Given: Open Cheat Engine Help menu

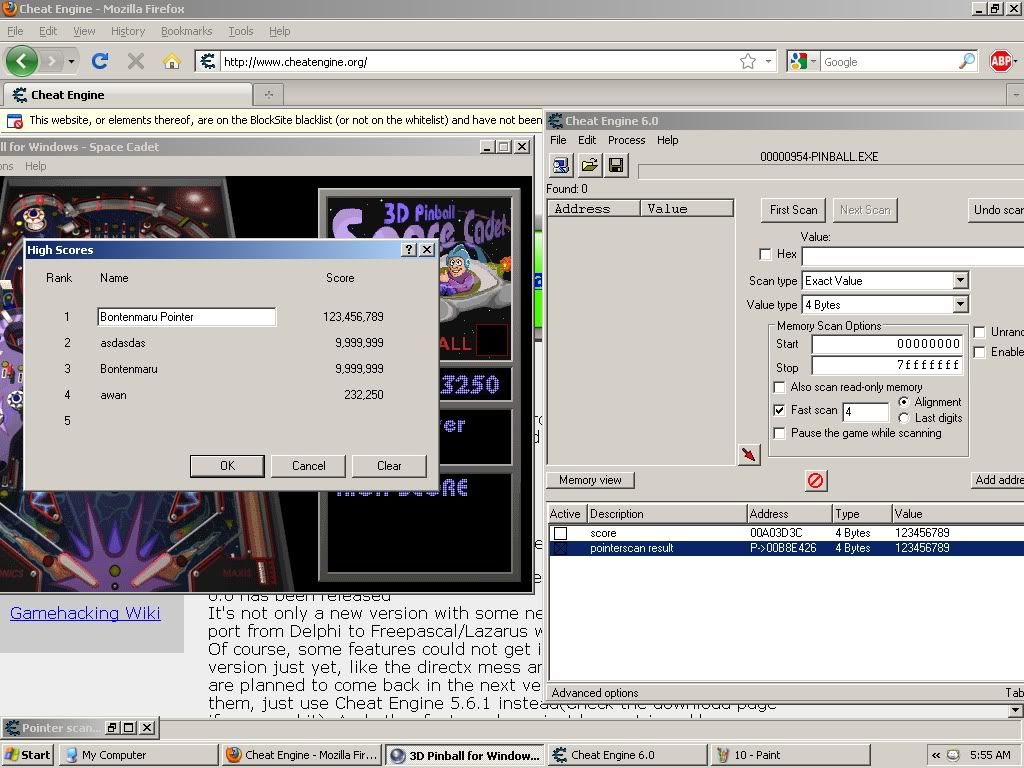Looking at the screenshot, I should pyautogui.click(x=667, y=140).
